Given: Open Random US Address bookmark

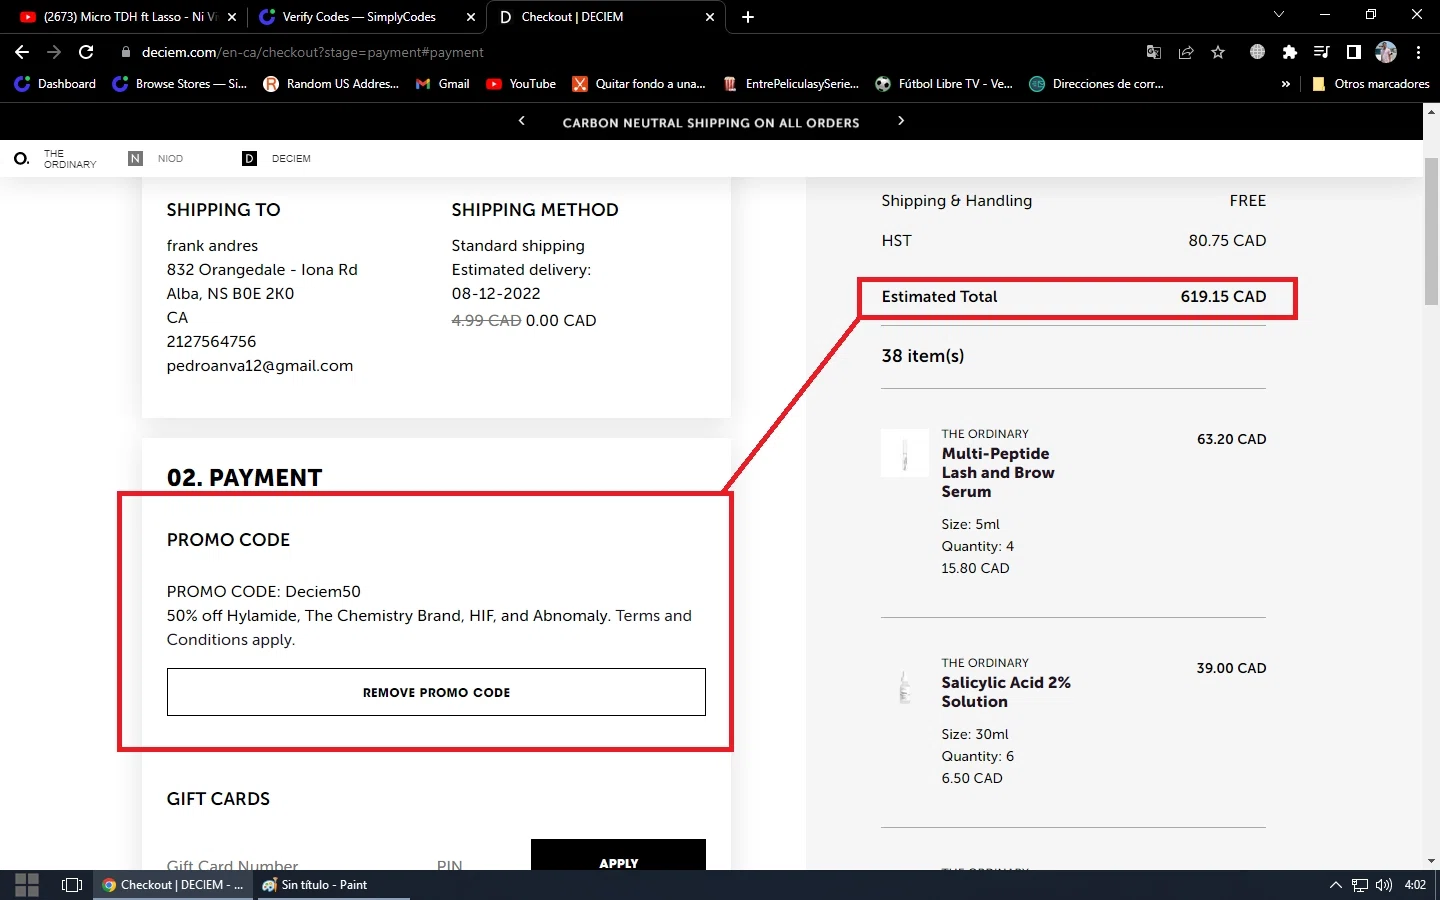Looking at the screenshot, I should pos(331,84).
